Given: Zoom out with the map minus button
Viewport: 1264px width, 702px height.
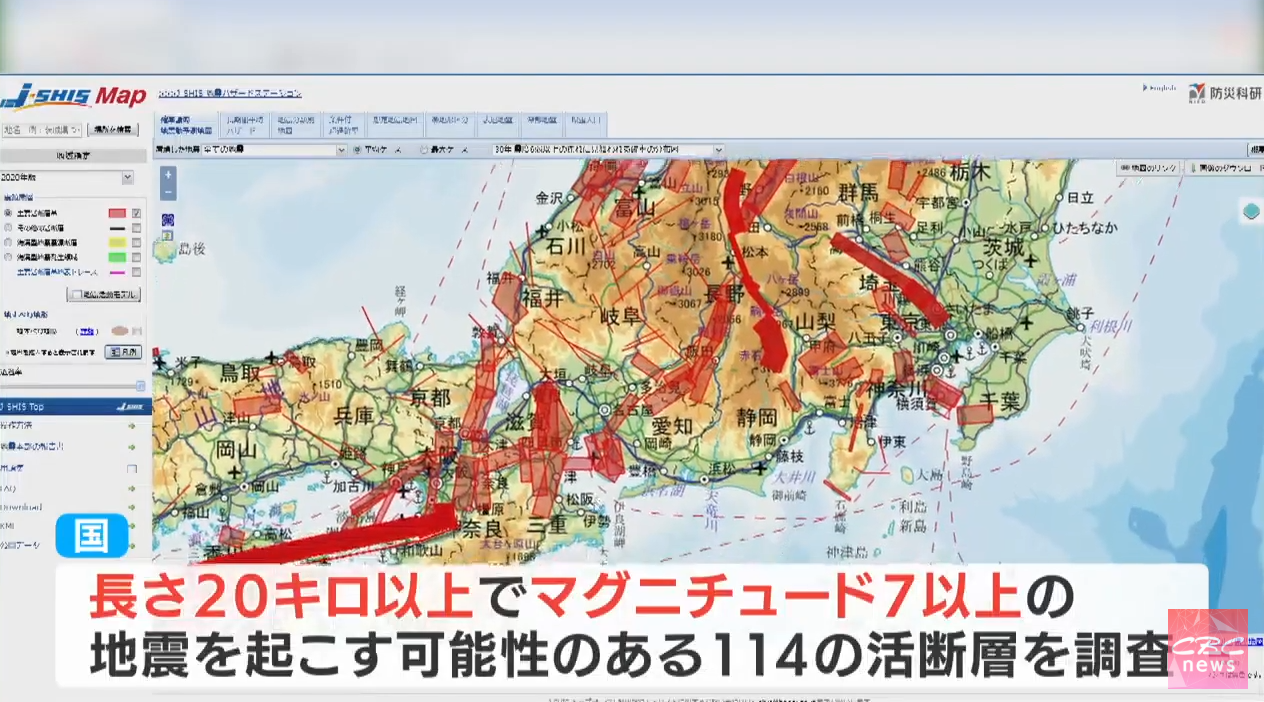Looking at the screenshot, I should (168, 191).
